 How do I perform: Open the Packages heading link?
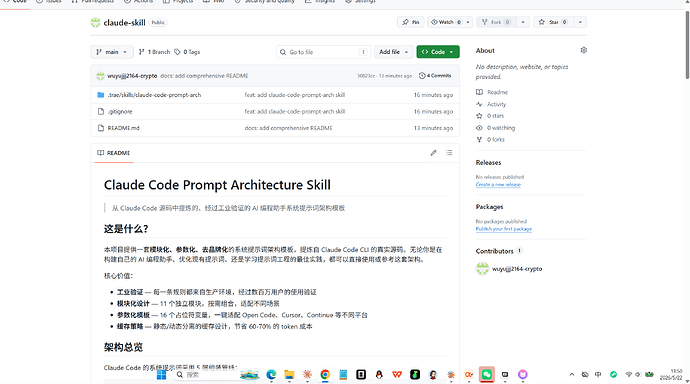[x=489, y=207]
